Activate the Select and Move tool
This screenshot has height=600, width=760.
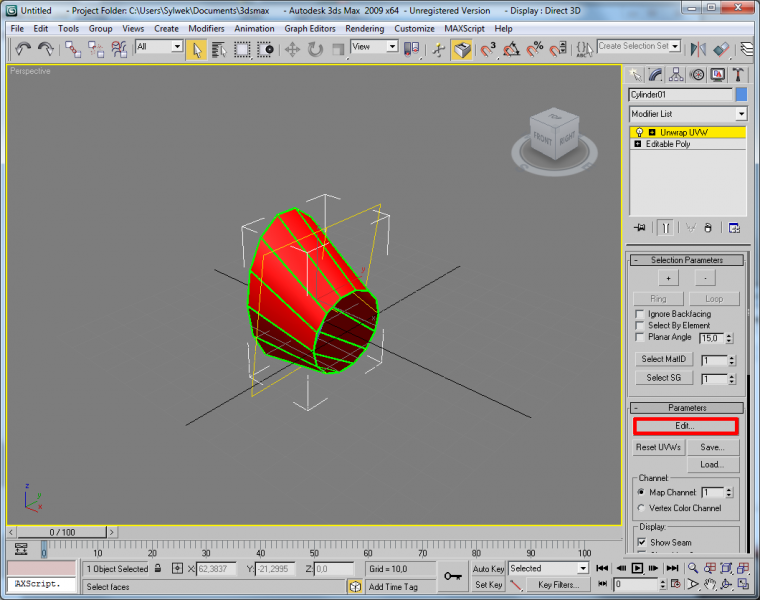293,48
